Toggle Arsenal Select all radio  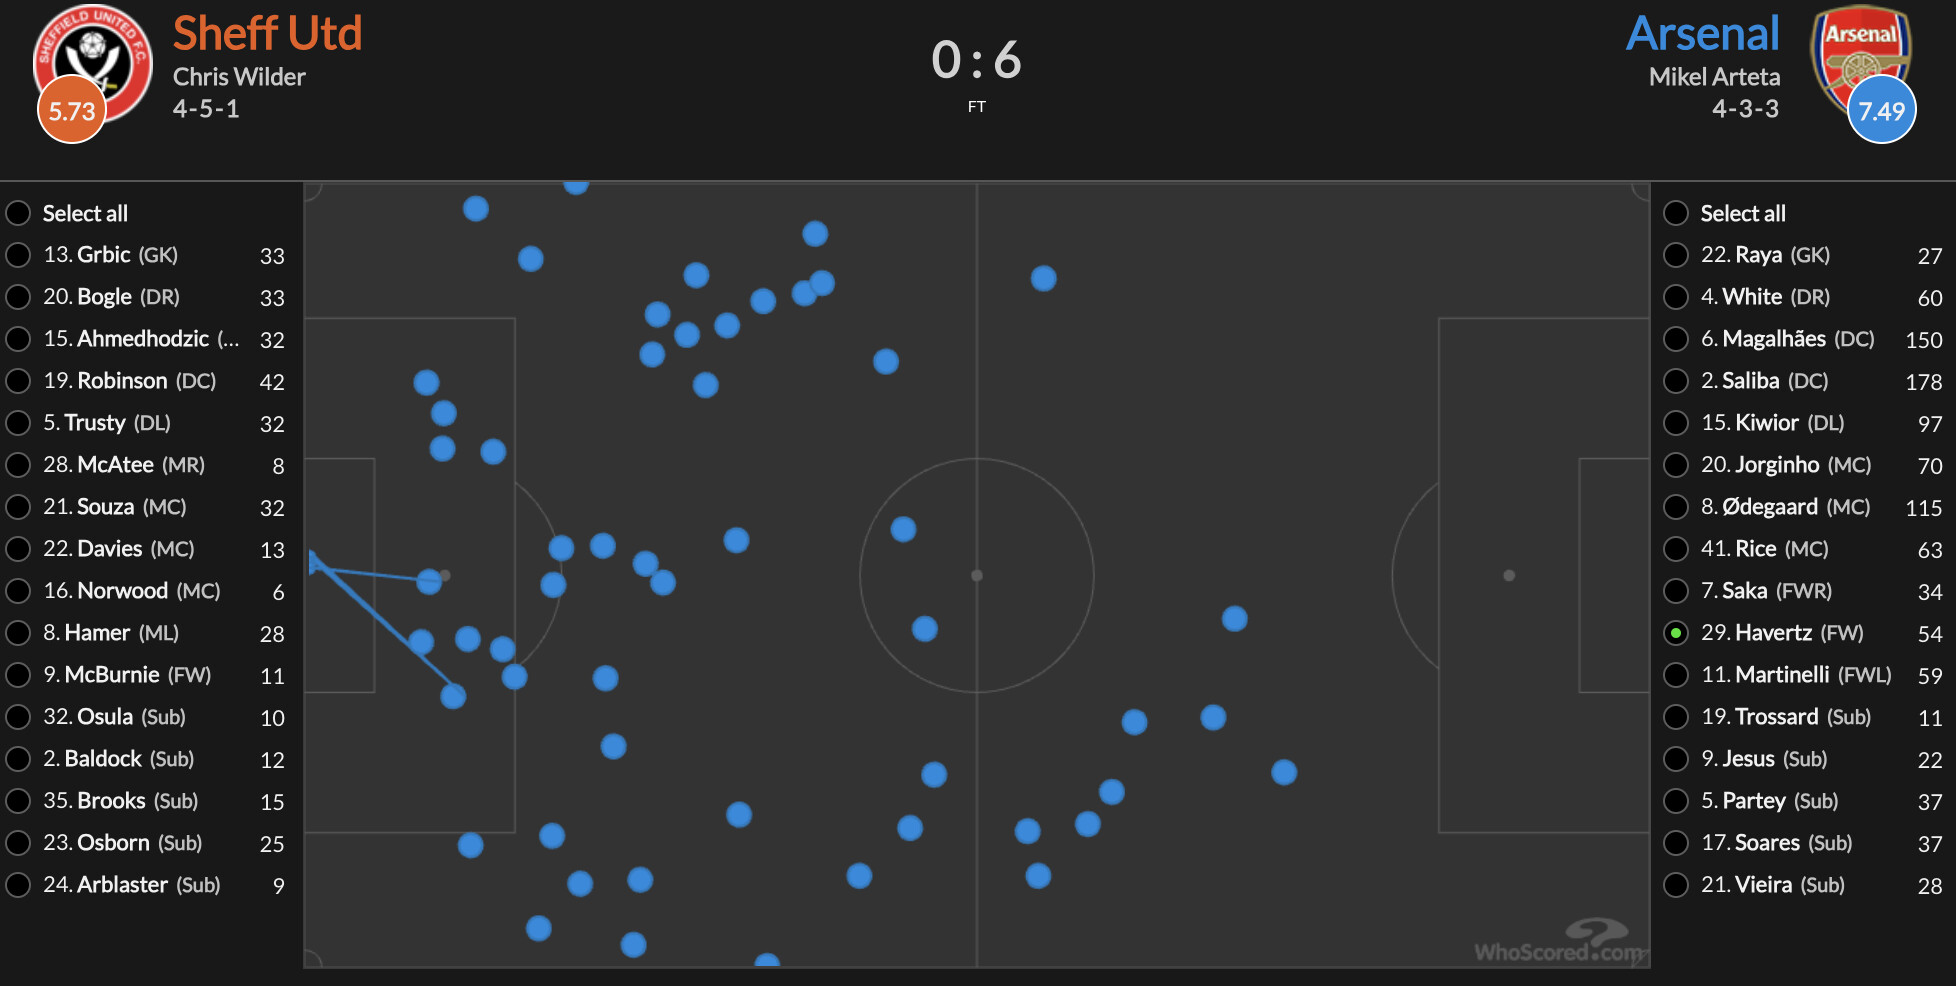1676,213
